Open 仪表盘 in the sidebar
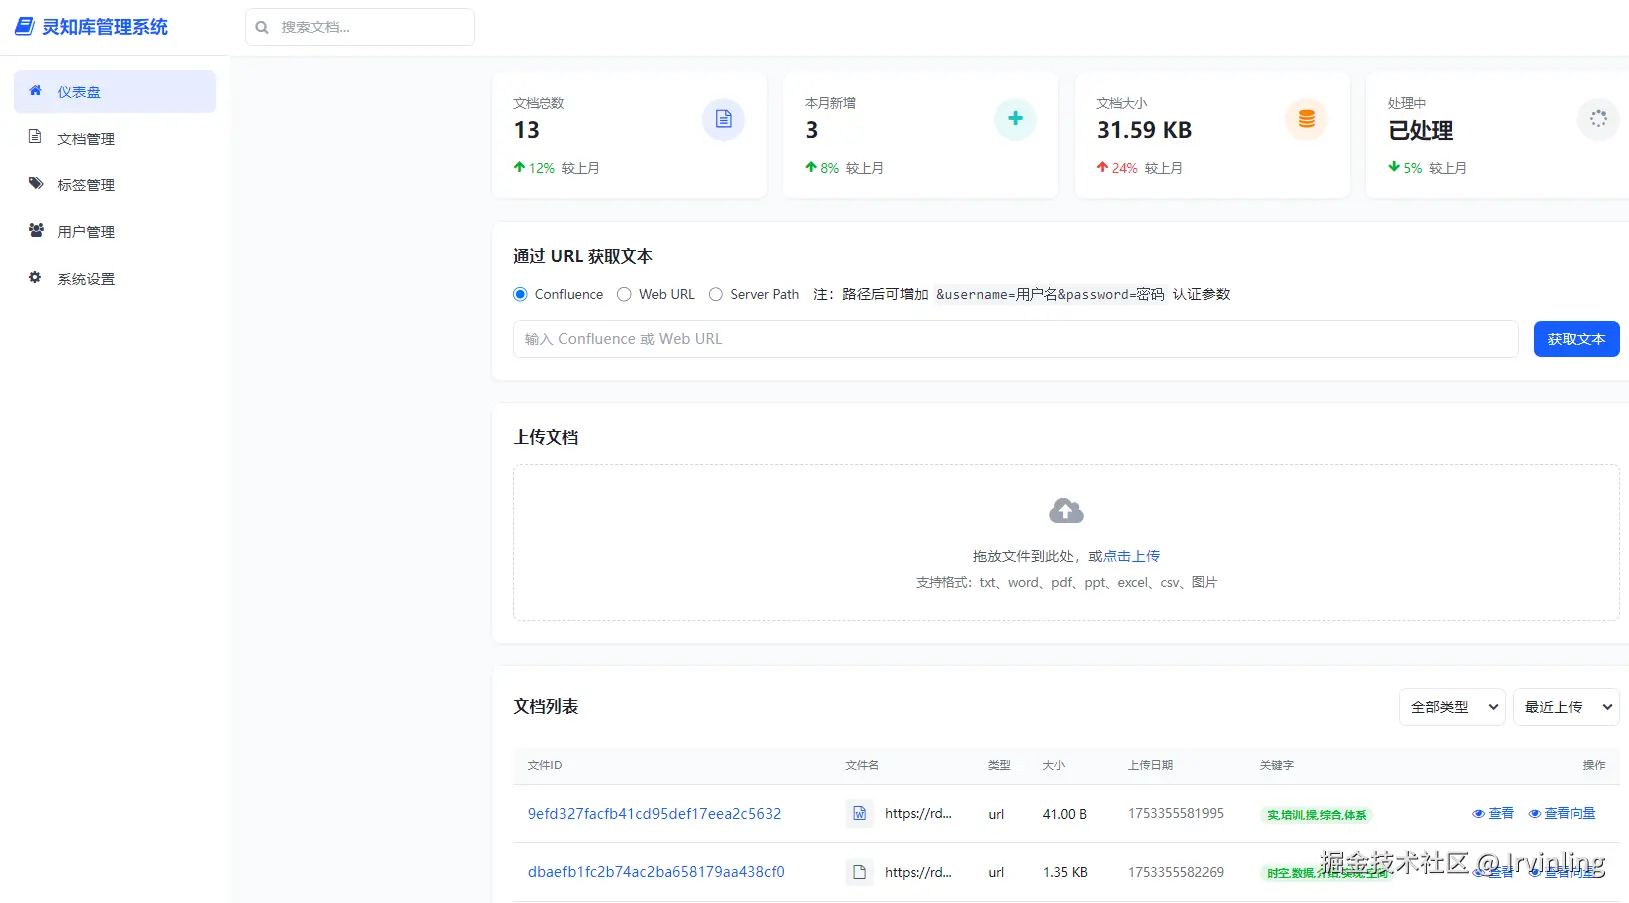Viewport: 1629px width, 903px height. pyautogui.click(x=115, y=92)
